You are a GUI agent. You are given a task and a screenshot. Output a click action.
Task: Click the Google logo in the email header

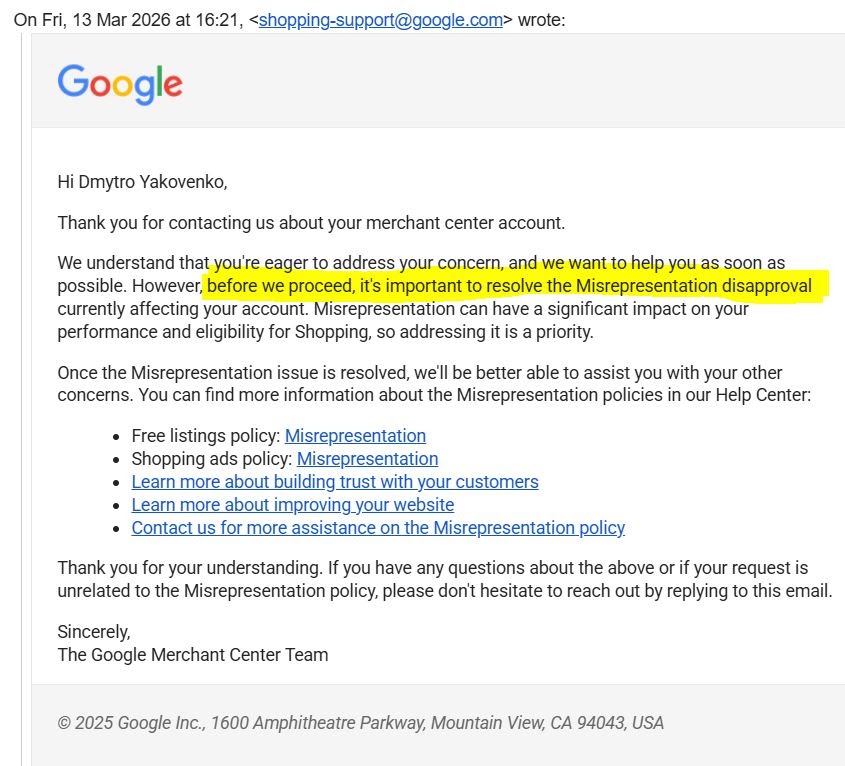[120, 85]
